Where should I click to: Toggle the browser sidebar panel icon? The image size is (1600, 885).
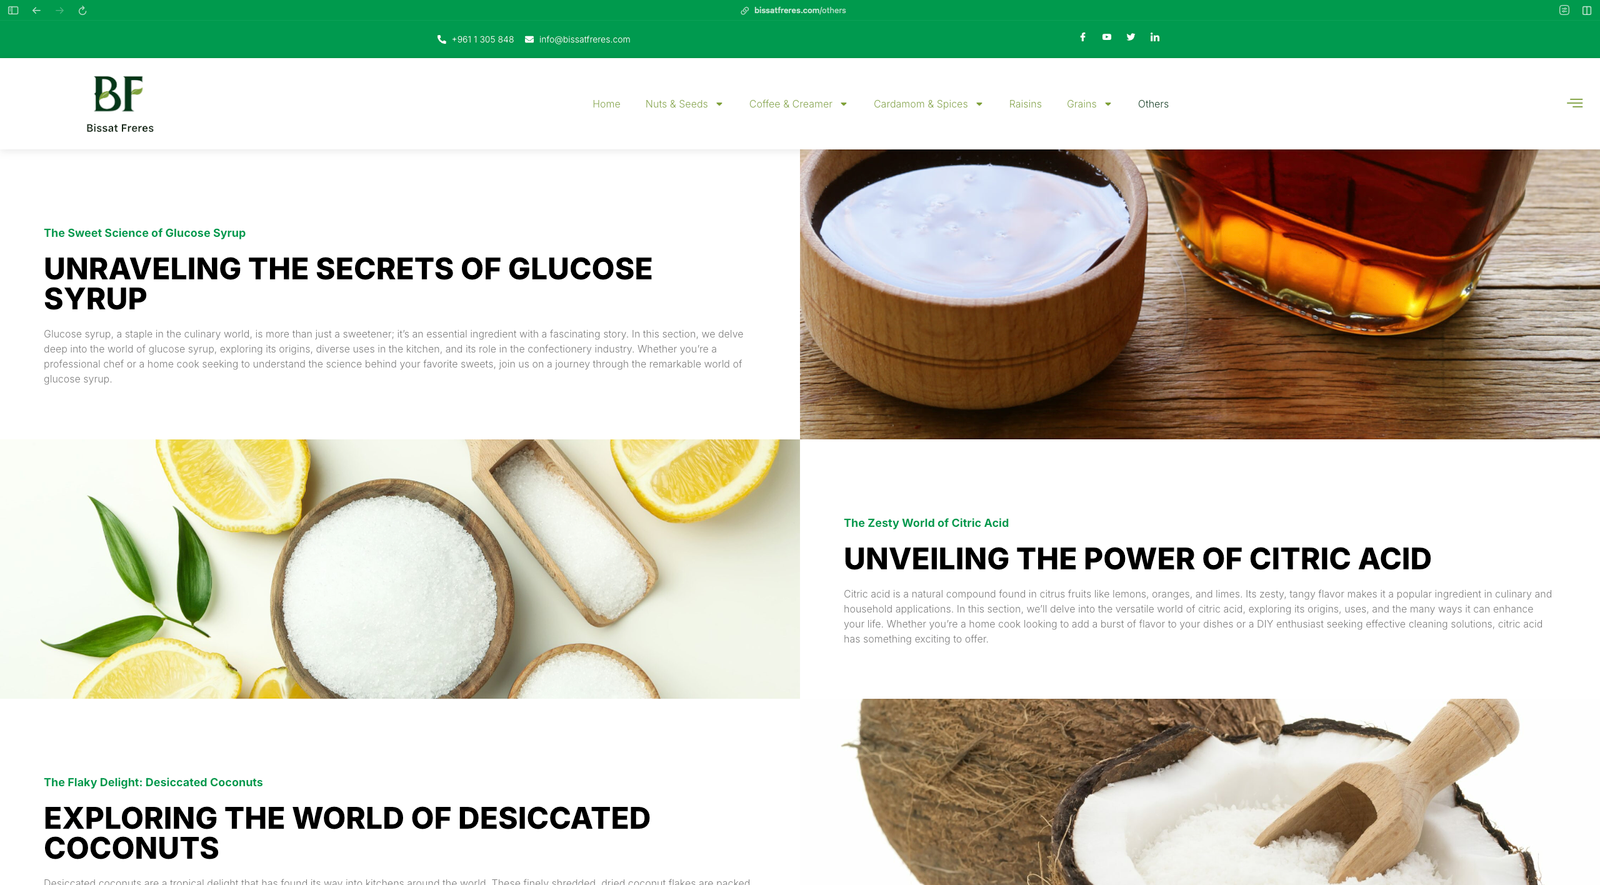(x=13, y=10)
